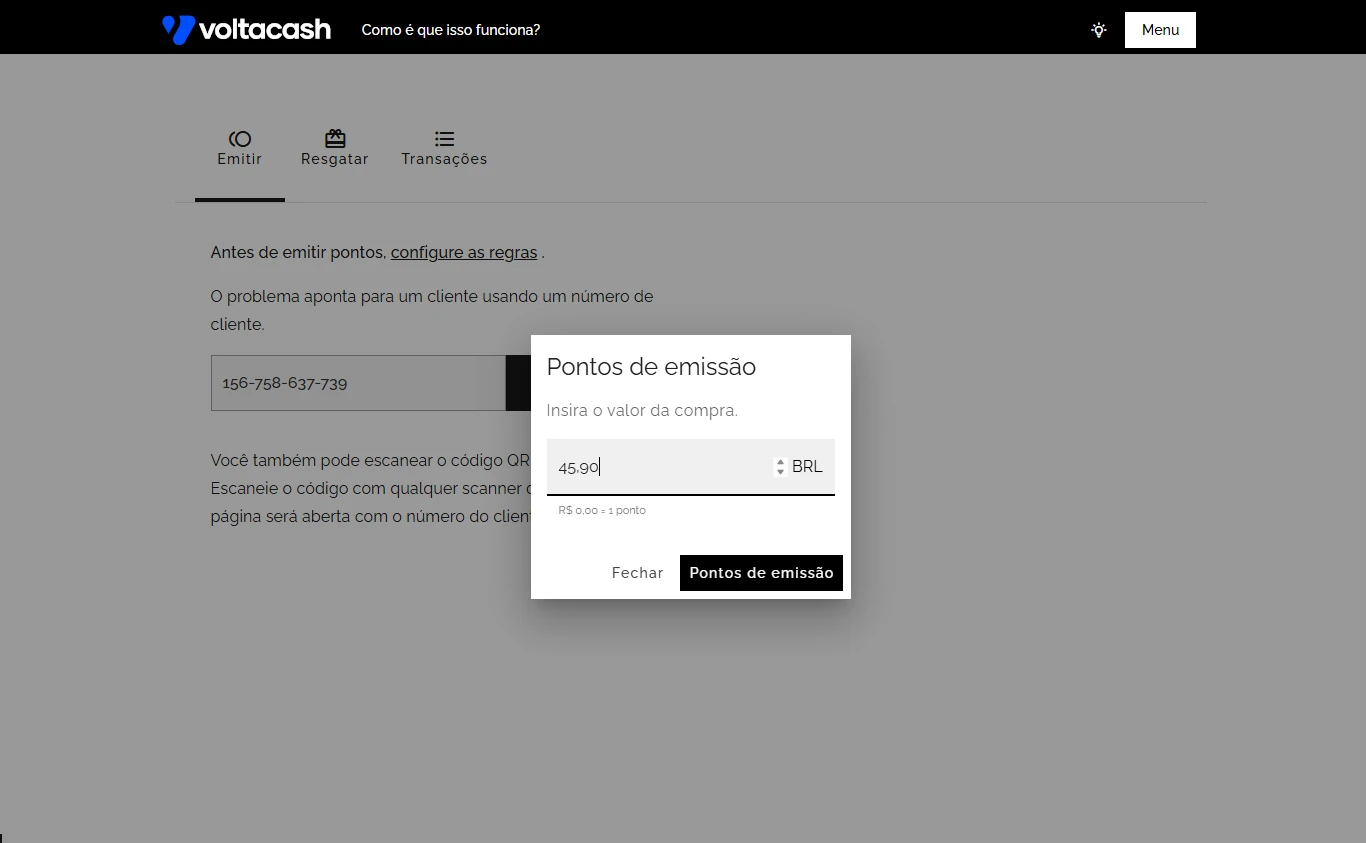Open the 'Como é que isso funciona?' link
Image resolution: width=1366 pixels, height=843 pixels.
[450, 30]
